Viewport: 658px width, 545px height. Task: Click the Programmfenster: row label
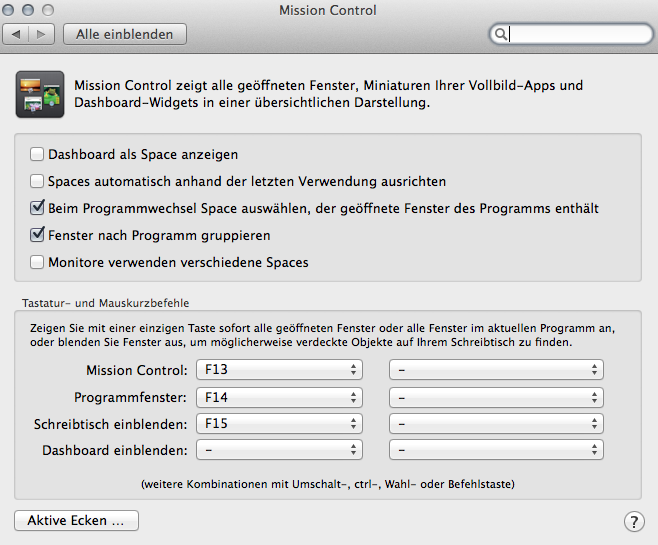130,397
